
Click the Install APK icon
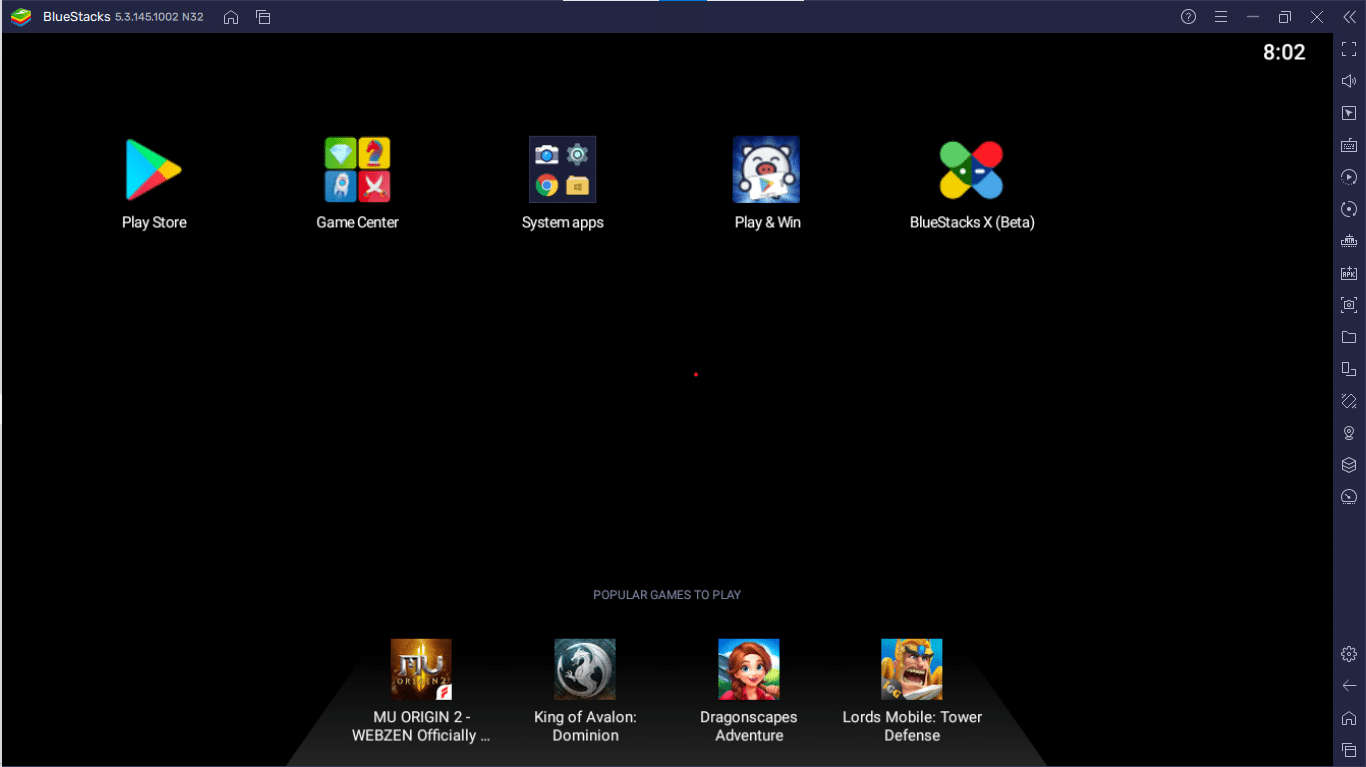[x=1349, y=273]
